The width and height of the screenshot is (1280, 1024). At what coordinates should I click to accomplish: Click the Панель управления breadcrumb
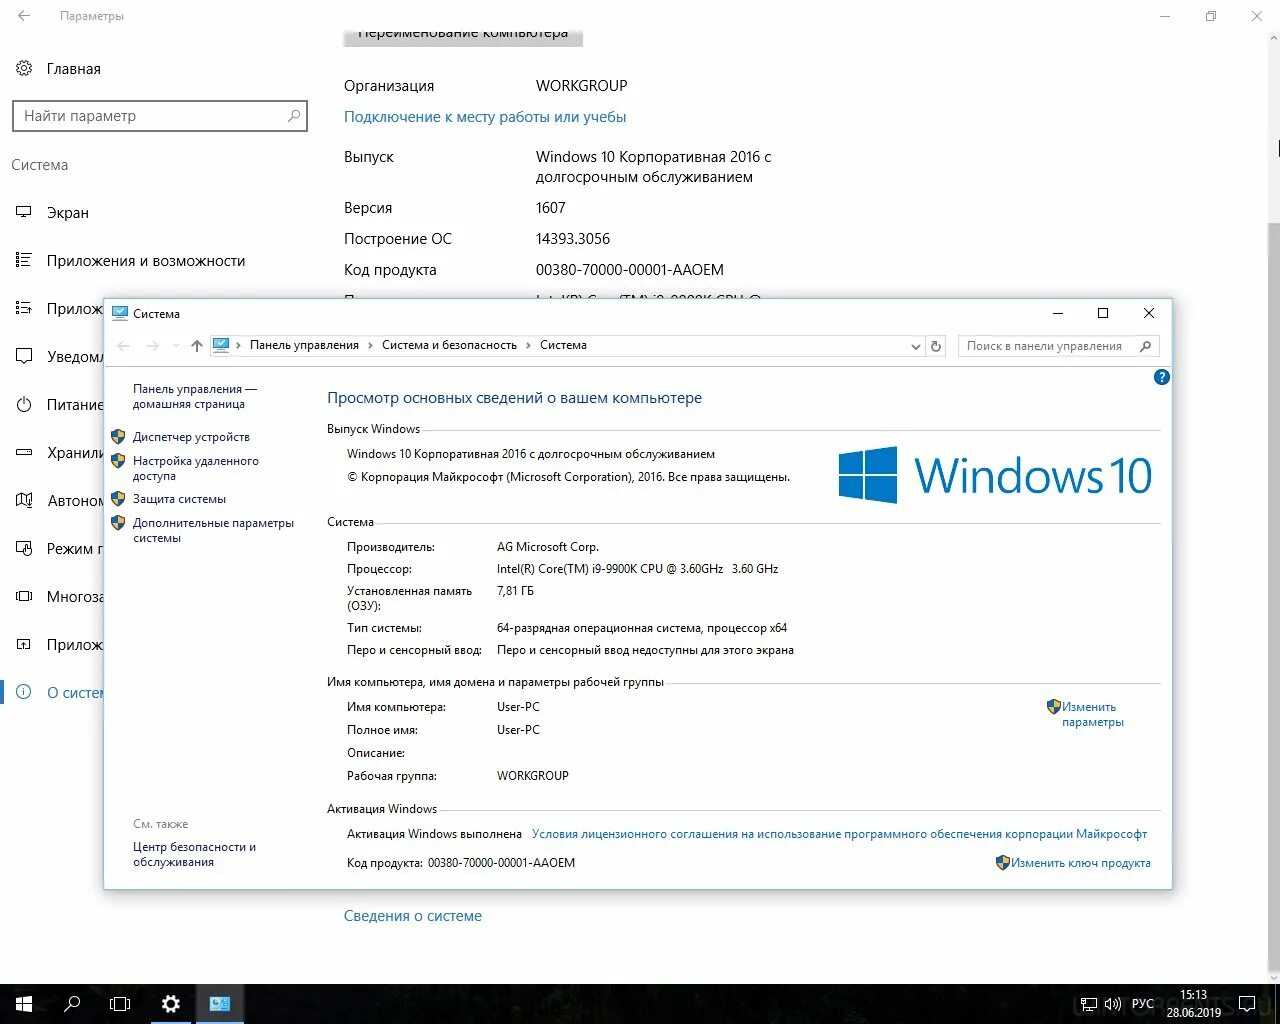(304, 345)
